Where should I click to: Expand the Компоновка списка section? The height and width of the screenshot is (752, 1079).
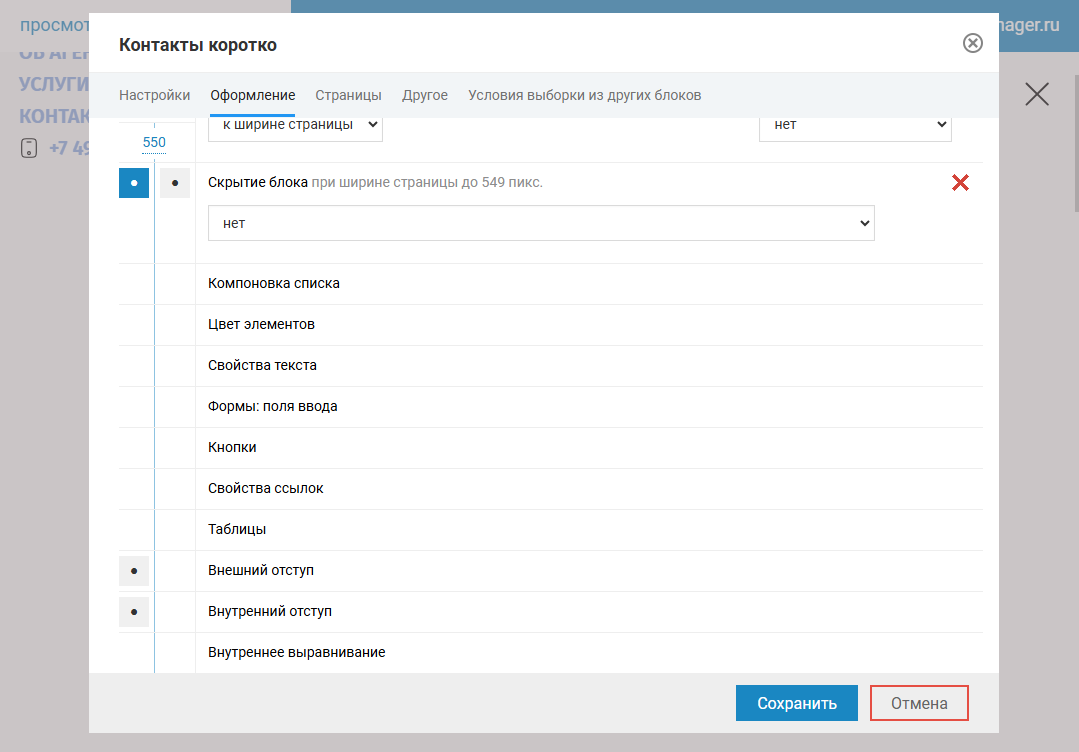[x=274, y=284]
